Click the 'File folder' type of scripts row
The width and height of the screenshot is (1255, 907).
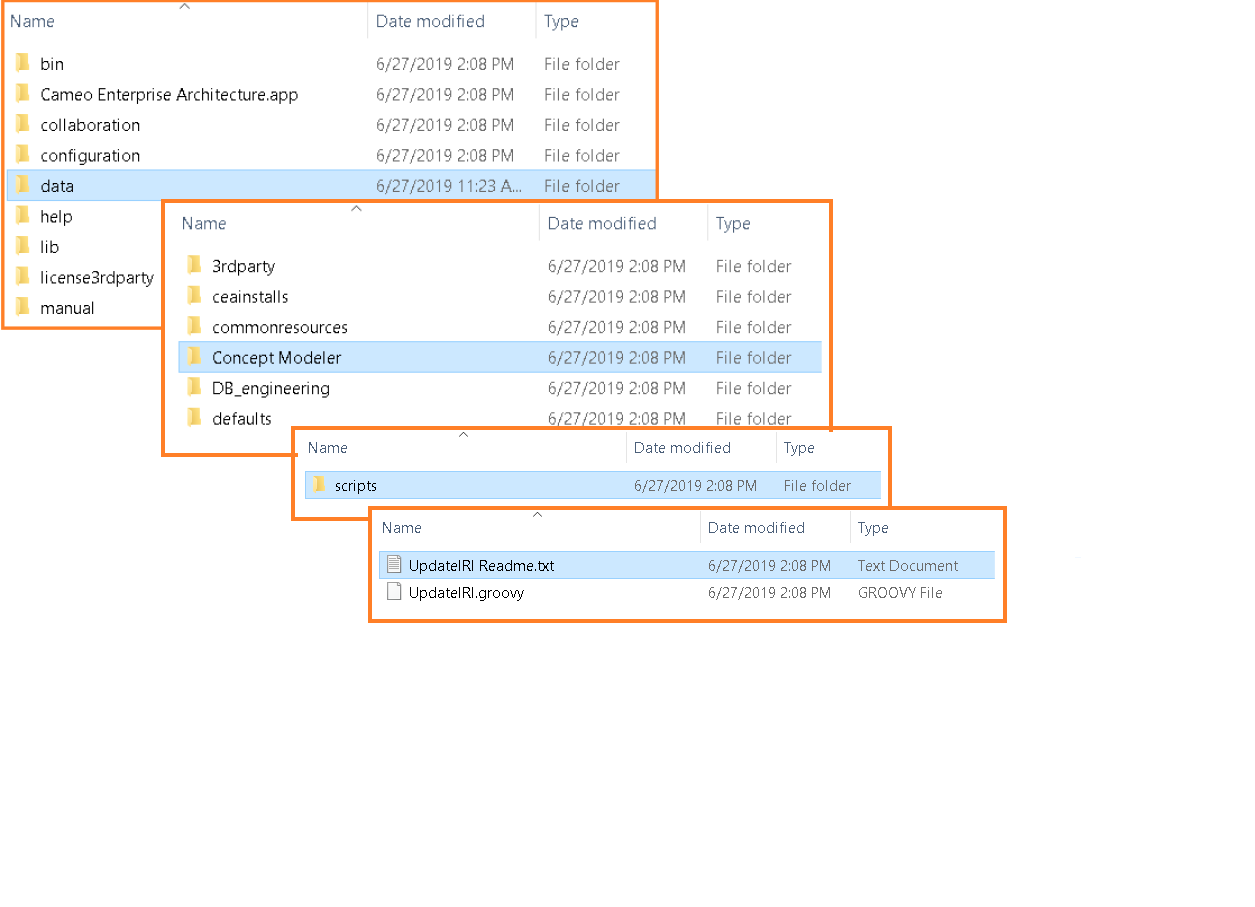(817, 486)
